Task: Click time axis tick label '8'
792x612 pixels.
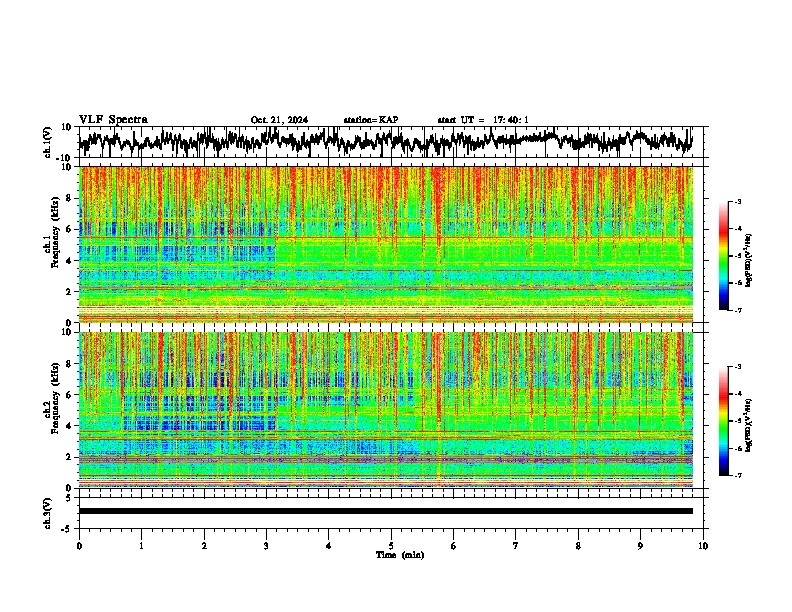Action: 578,546
